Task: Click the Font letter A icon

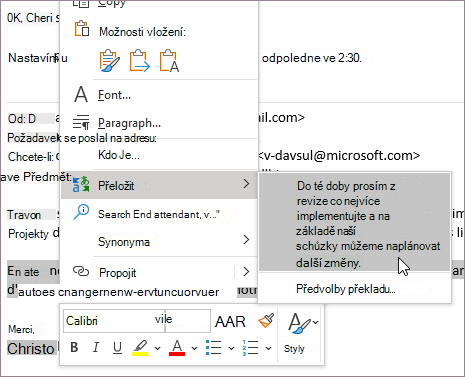Action: [81, 95]
